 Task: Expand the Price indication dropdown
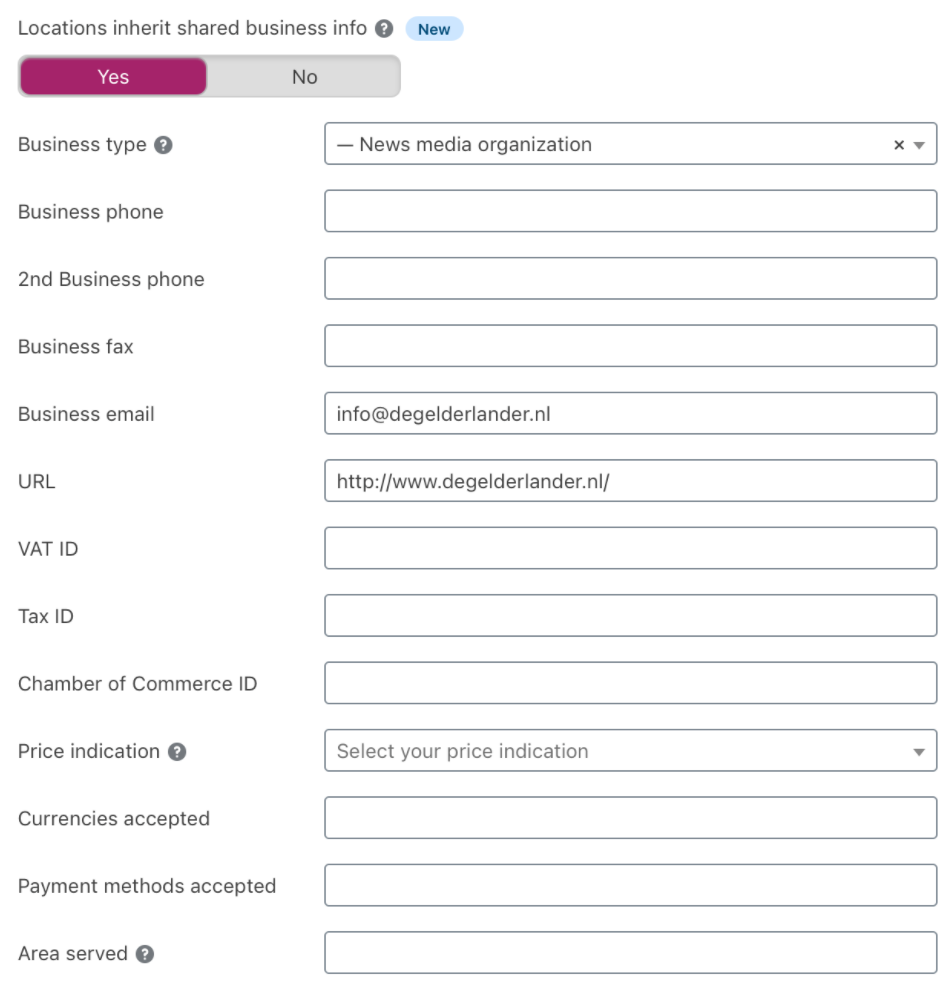pos(919,752)
